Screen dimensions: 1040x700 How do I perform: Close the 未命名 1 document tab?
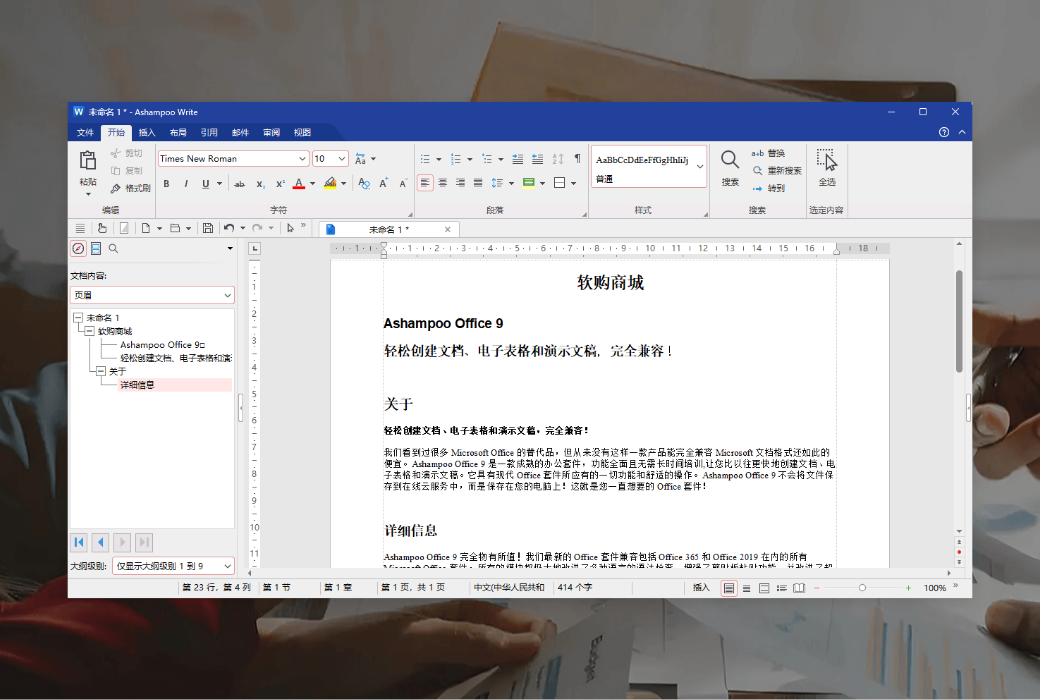[448, 230]
